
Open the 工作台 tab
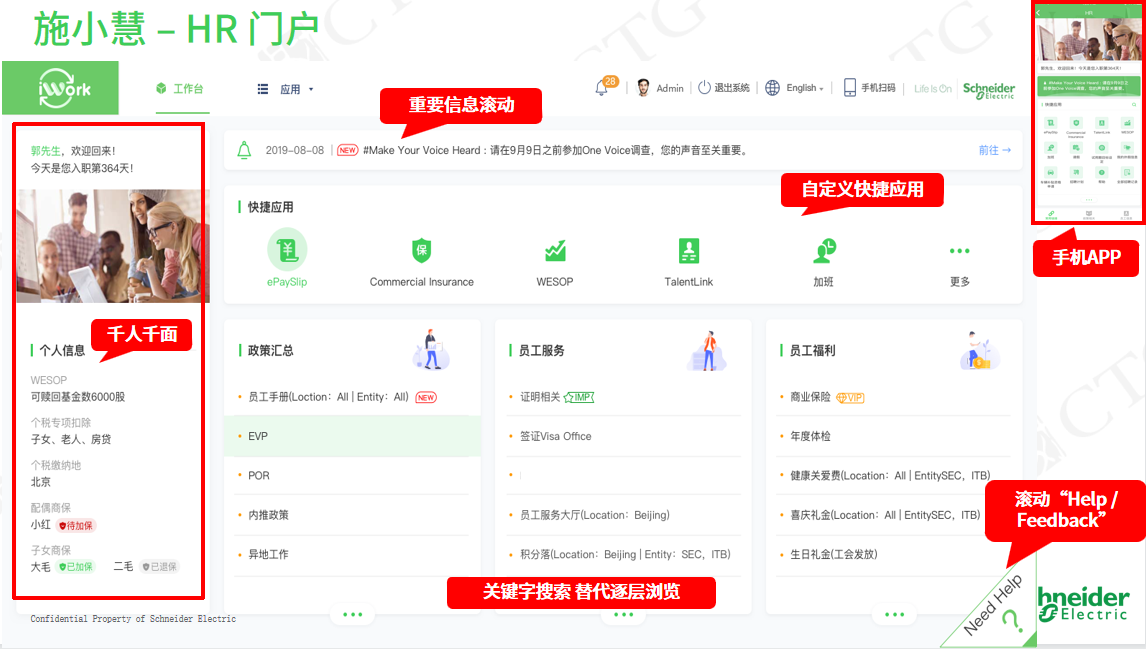(180, 88)
